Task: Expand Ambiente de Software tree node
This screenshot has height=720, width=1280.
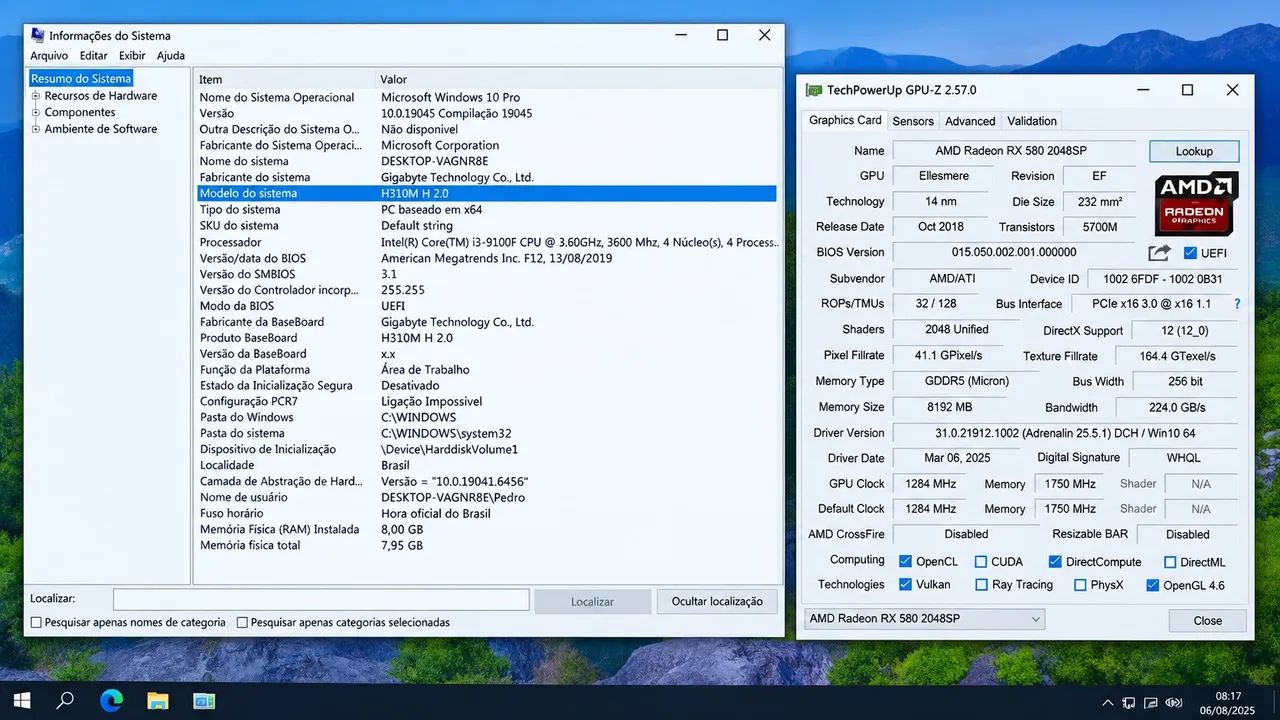Action: coord(36,129)
